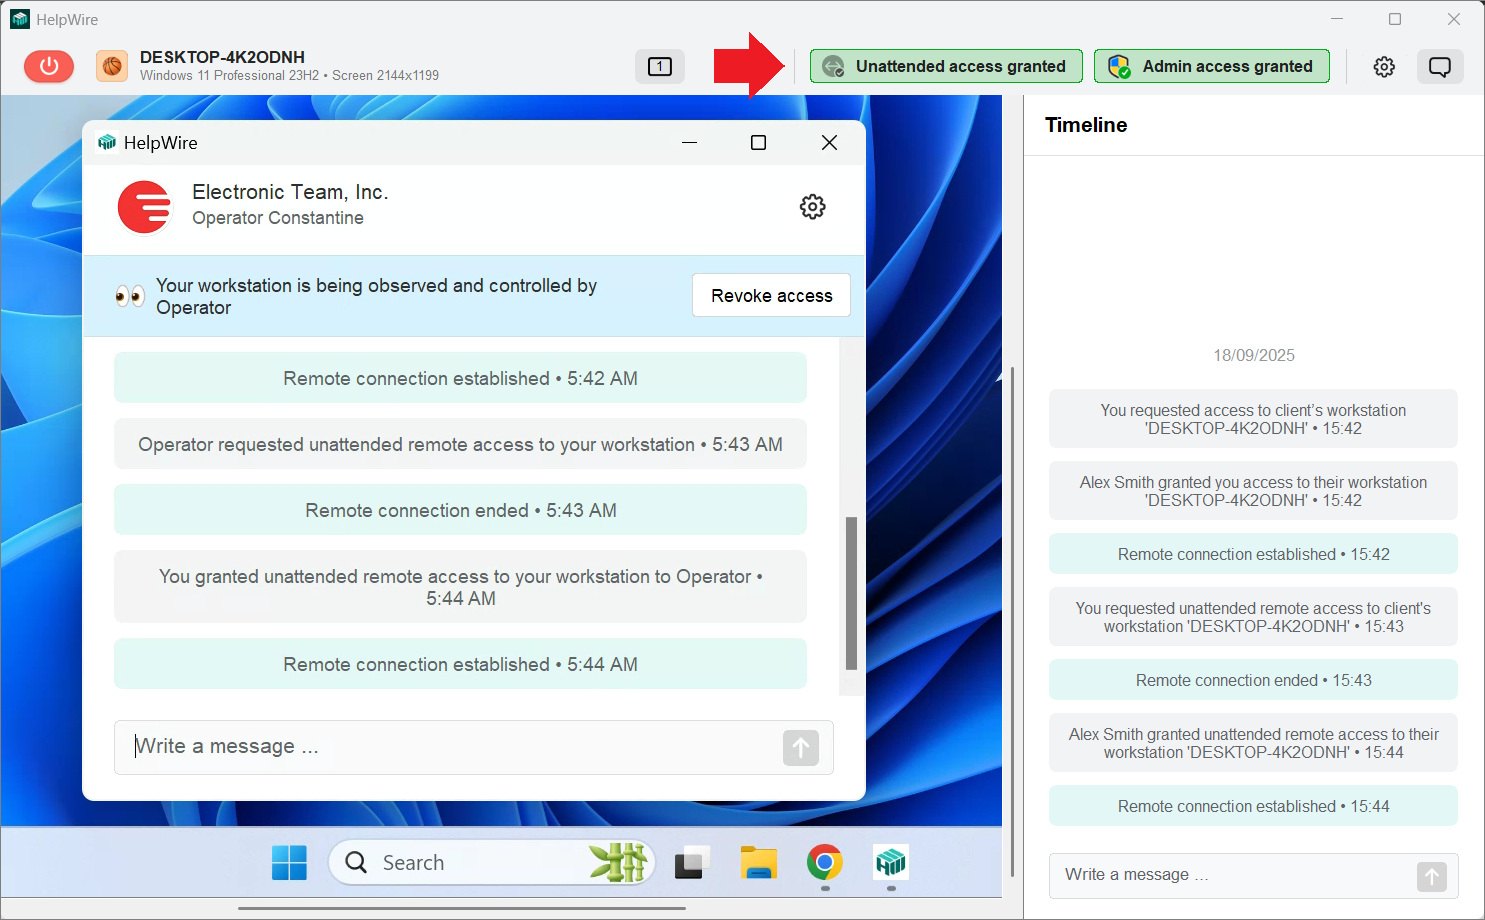Click the "Write a message" field in the client window

pos(400,746)
